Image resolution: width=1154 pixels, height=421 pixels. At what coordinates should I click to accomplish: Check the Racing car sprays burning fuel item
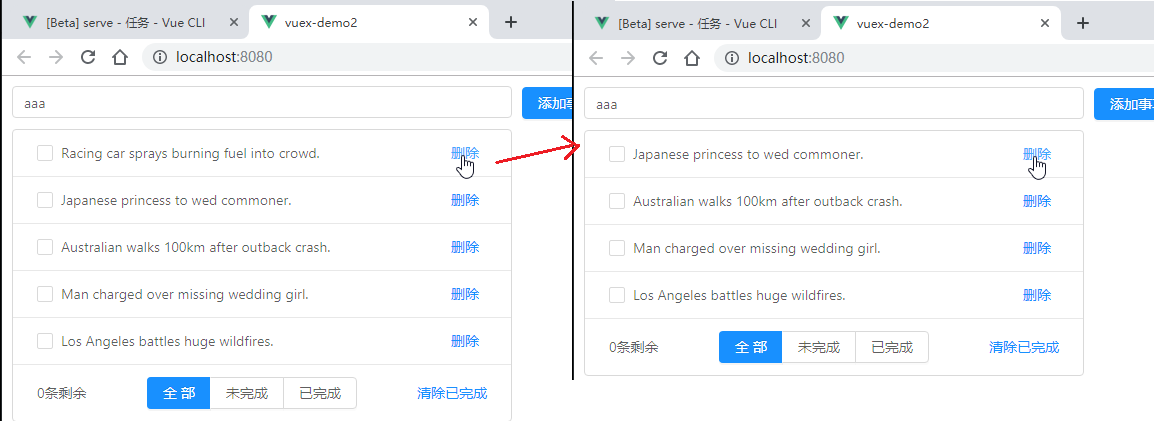45,153
